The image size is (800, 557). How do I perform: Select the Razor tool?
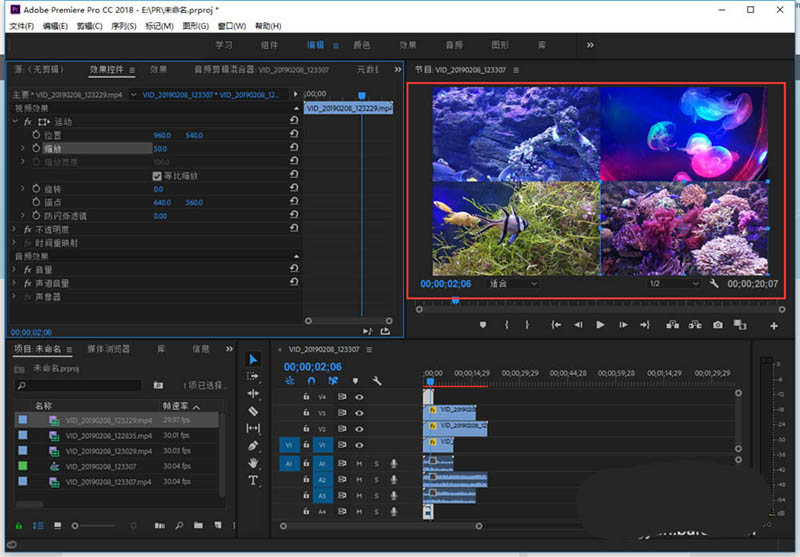pos(253,411)
